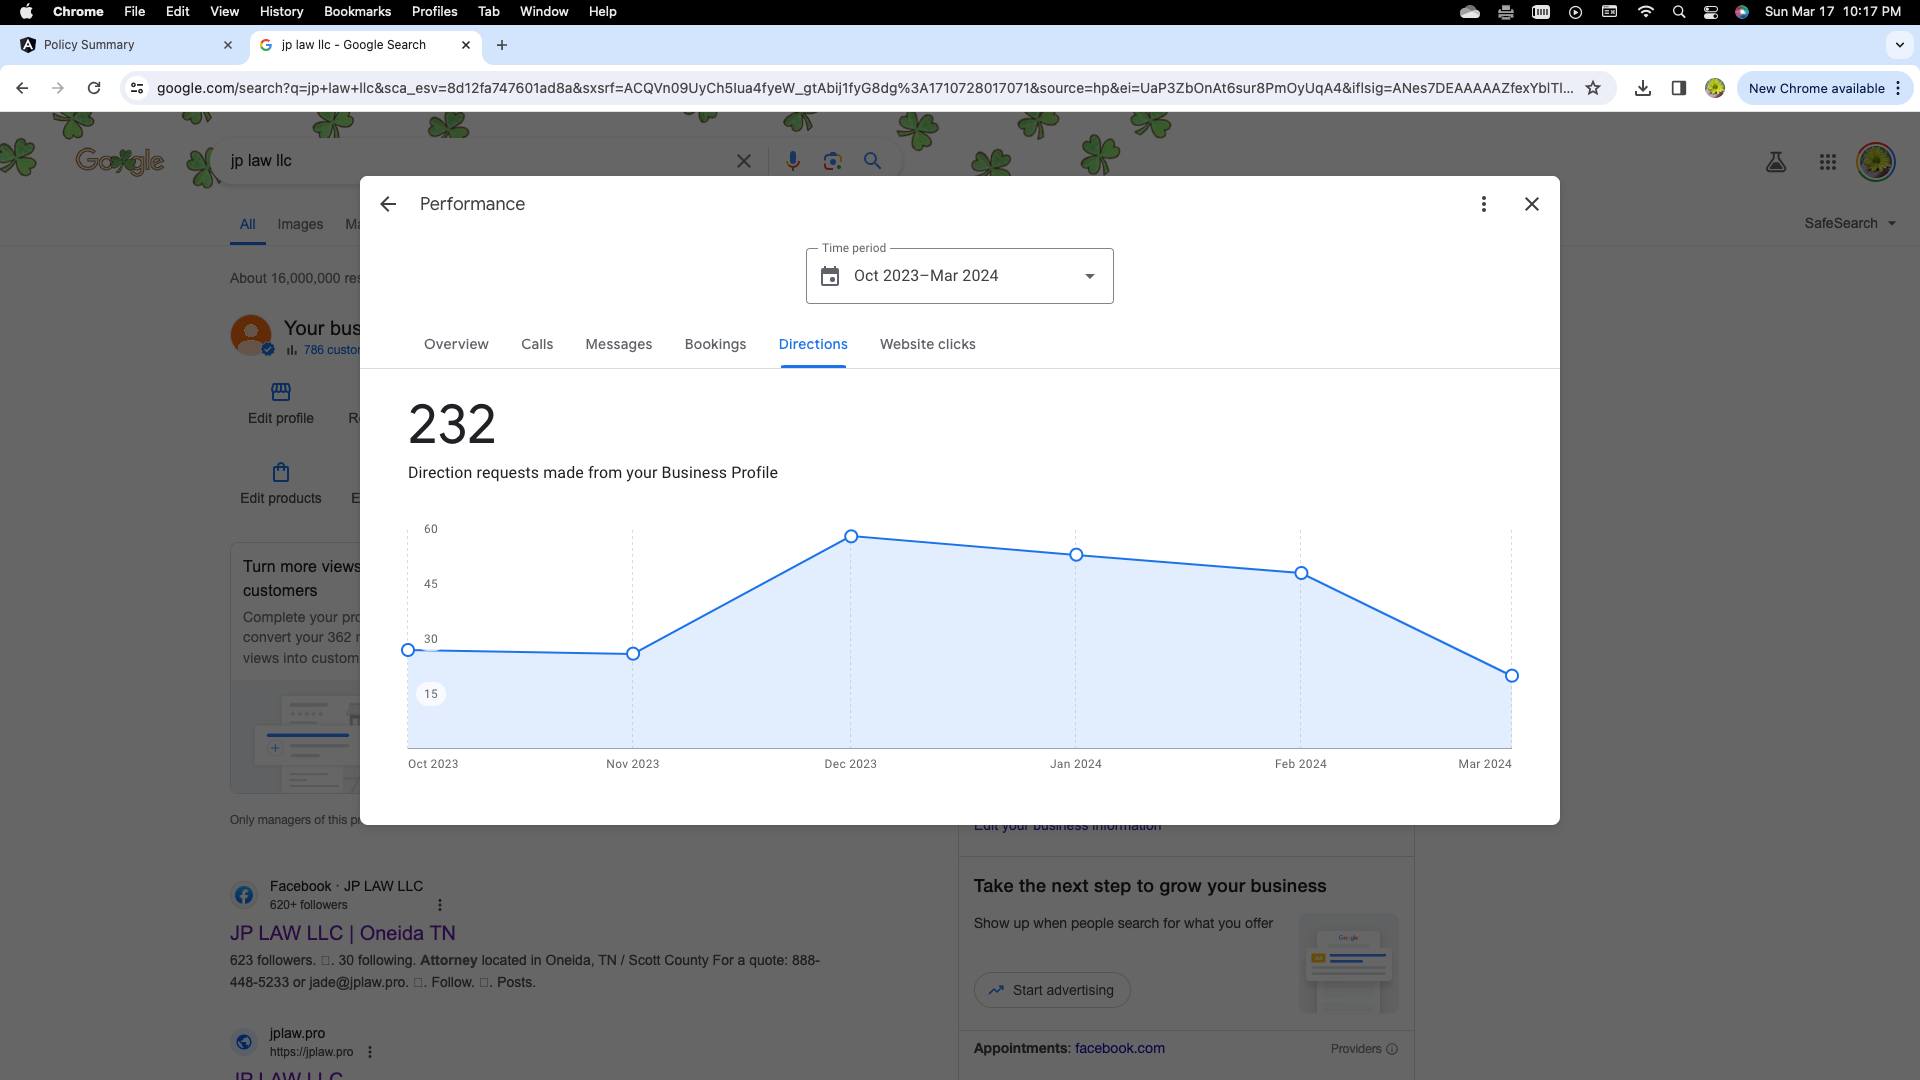Click the browser Forward button
This screenshot has width=1920, height=1080.
click(58, 88)
